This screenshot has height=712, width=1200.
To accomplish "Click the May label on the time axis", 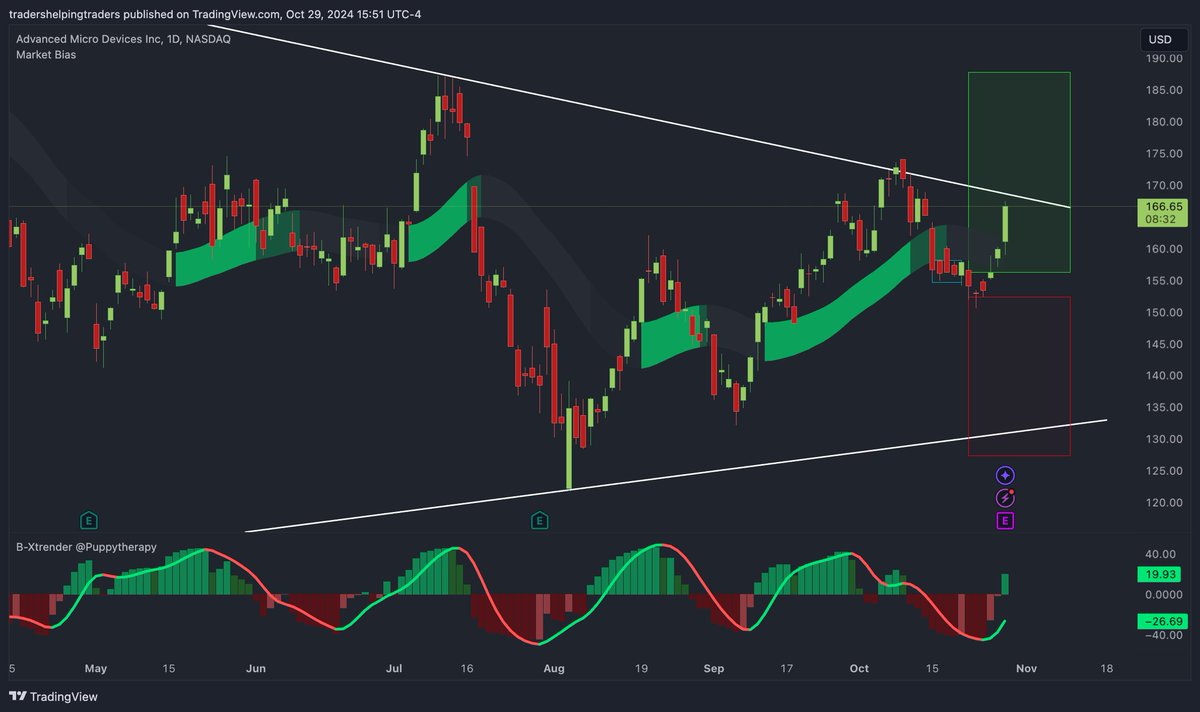I will tap(95, 667).
